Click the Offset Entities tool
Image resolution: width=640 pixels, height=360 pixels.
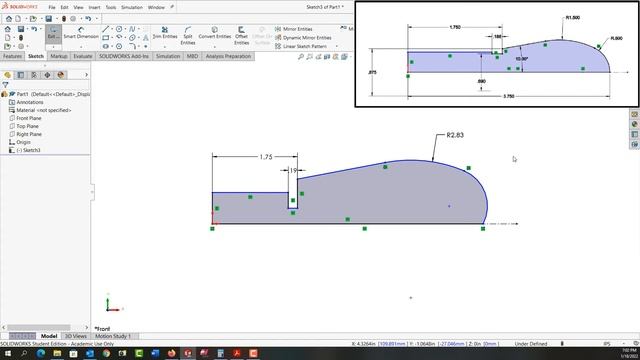(241, 36)
